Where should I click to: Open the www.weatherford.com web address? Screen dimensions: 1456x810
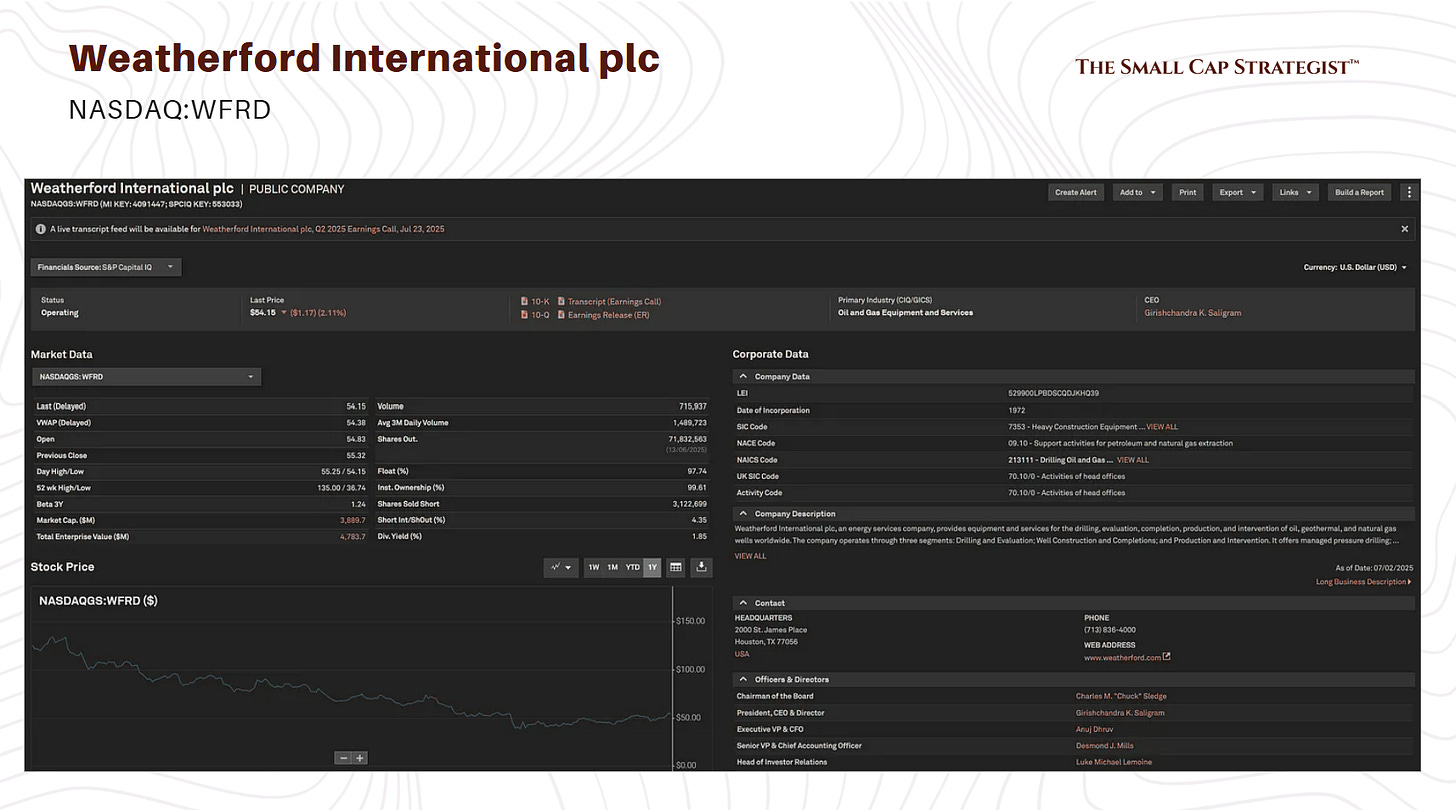1122,658
